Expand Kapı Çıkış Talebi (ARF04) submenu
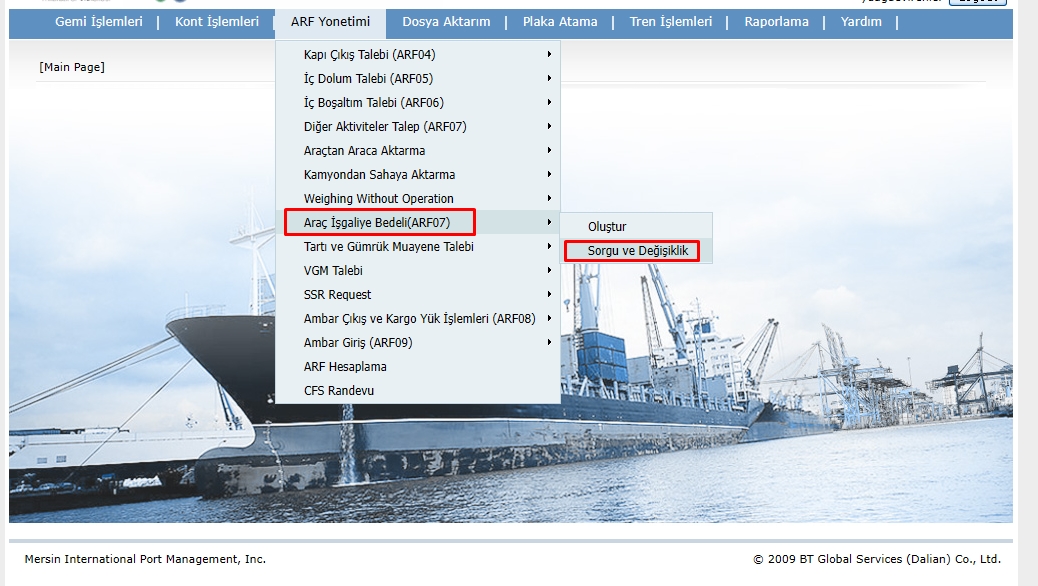Screen dimensions: 1038x586 [x=369, y=55]
